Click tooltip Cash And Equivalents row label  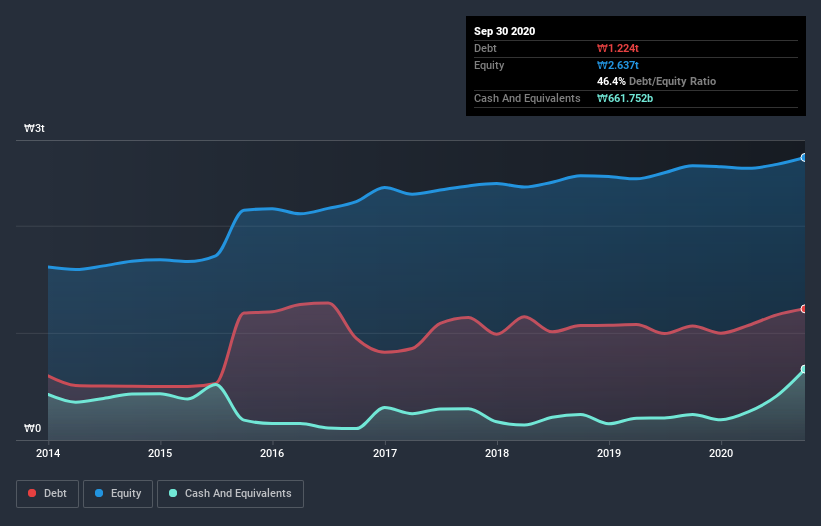click(527, 98)
